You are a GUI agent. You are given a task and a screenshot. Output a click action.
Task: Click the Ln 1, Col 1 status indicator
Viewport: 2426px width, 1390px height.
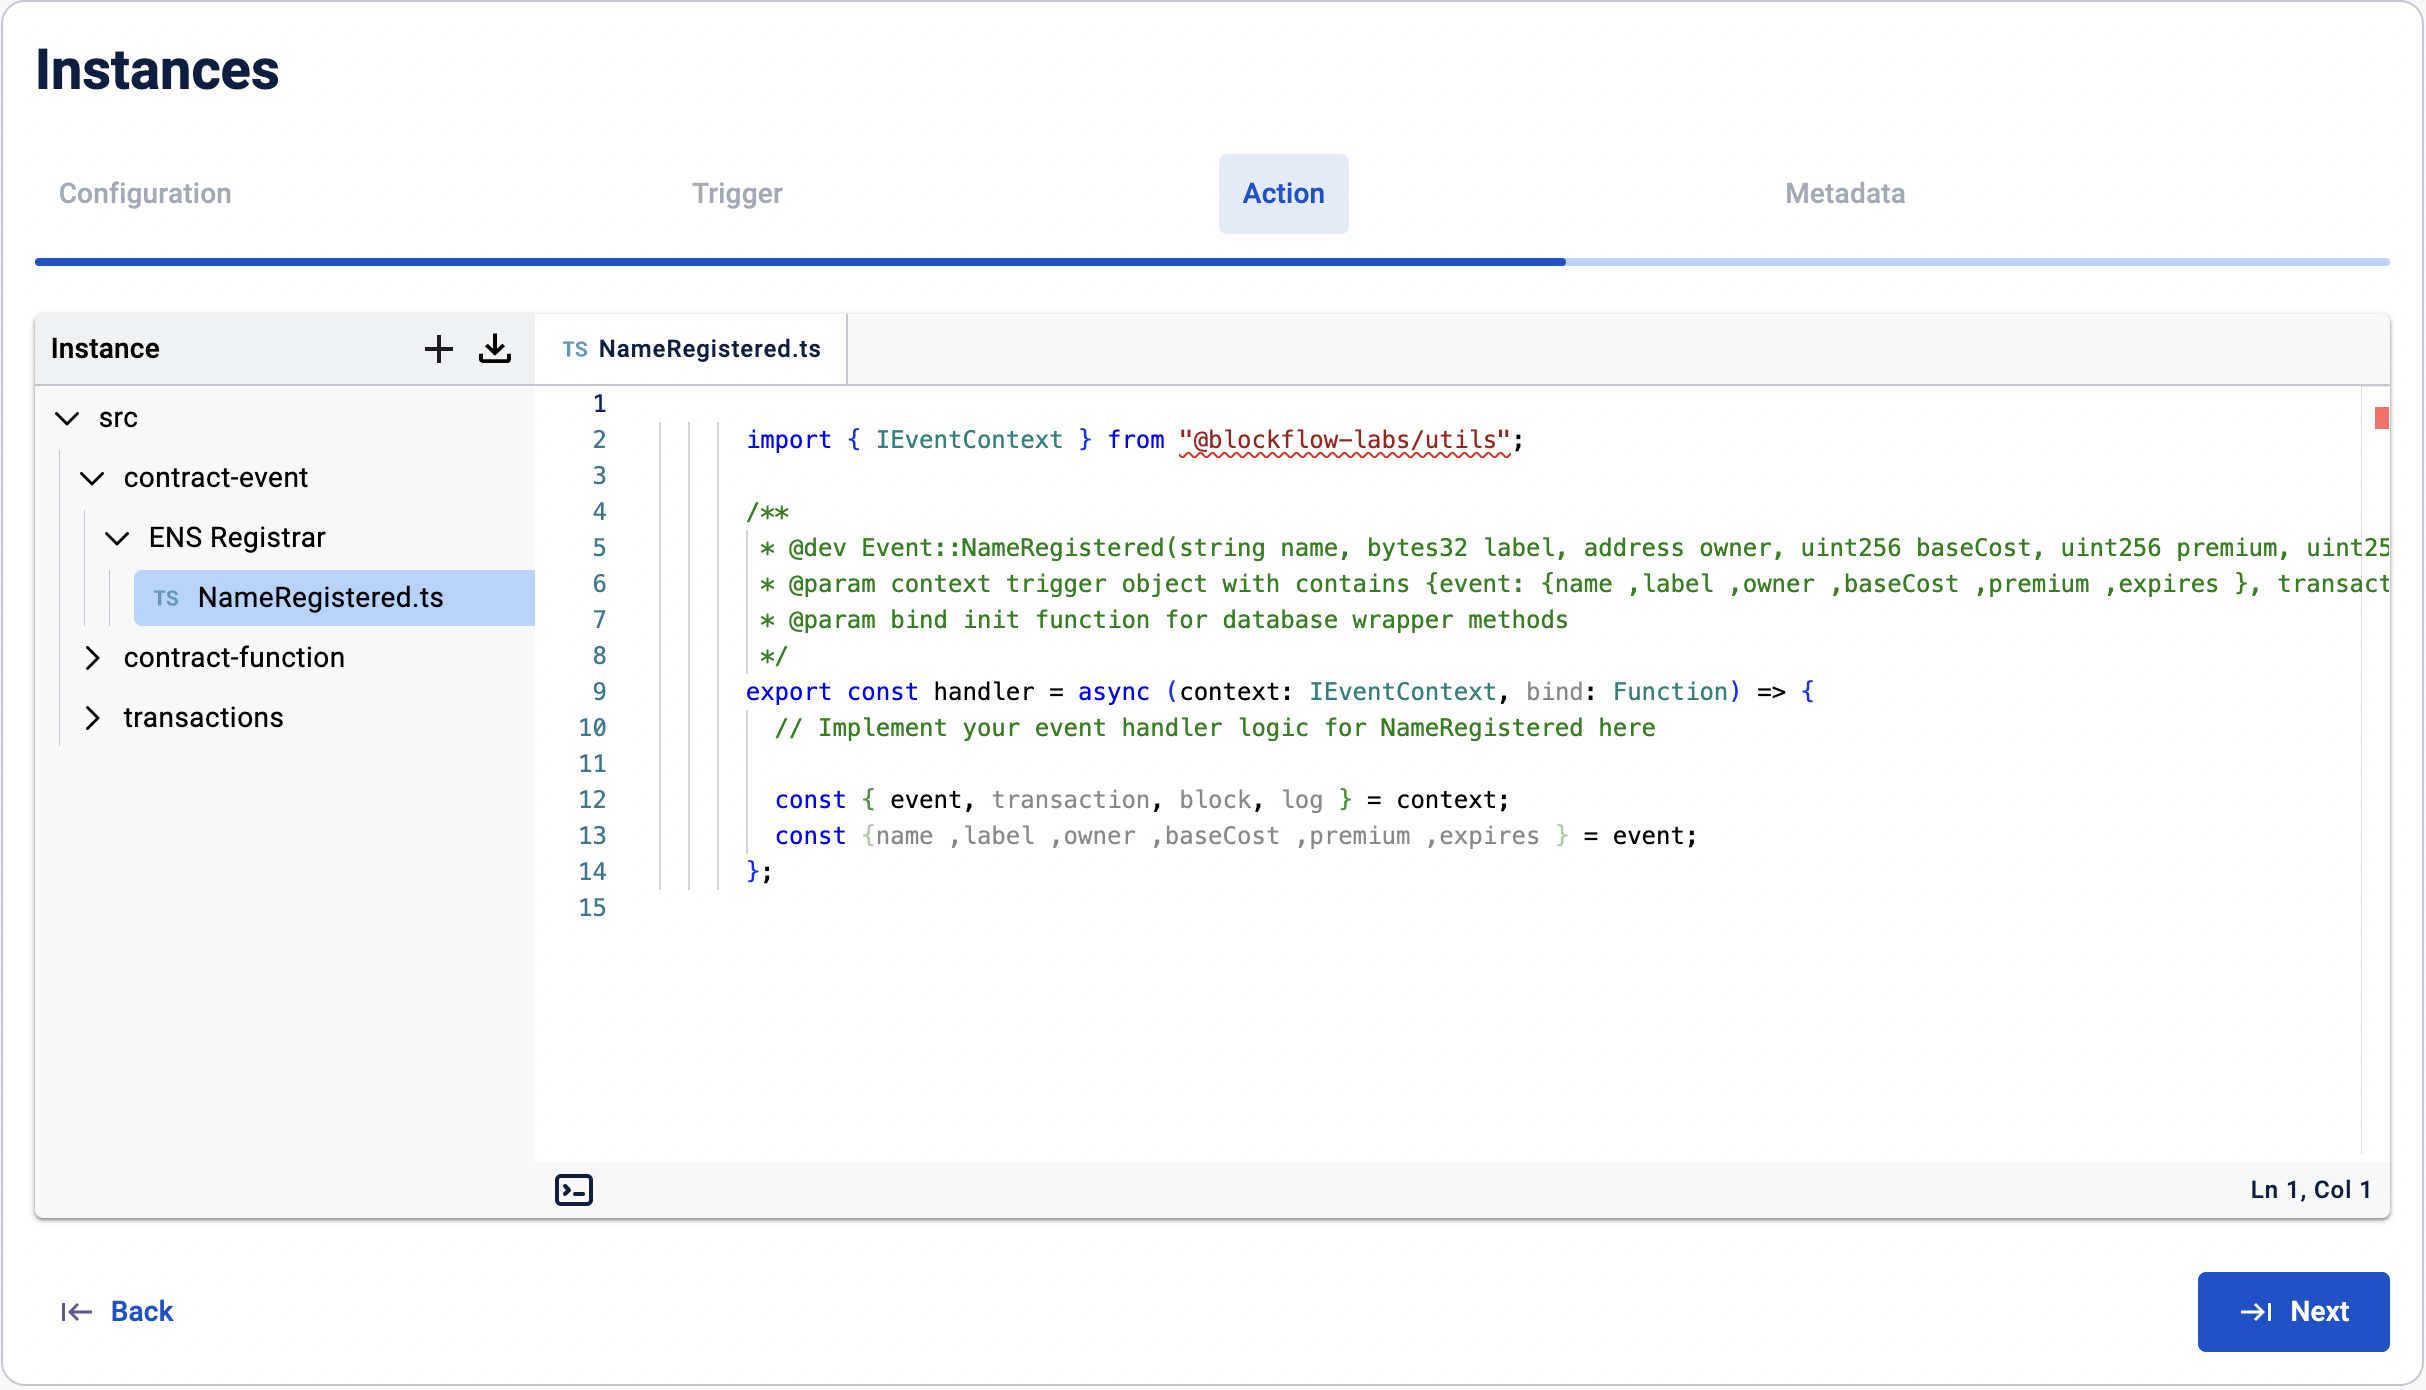pos(2310,1190)
